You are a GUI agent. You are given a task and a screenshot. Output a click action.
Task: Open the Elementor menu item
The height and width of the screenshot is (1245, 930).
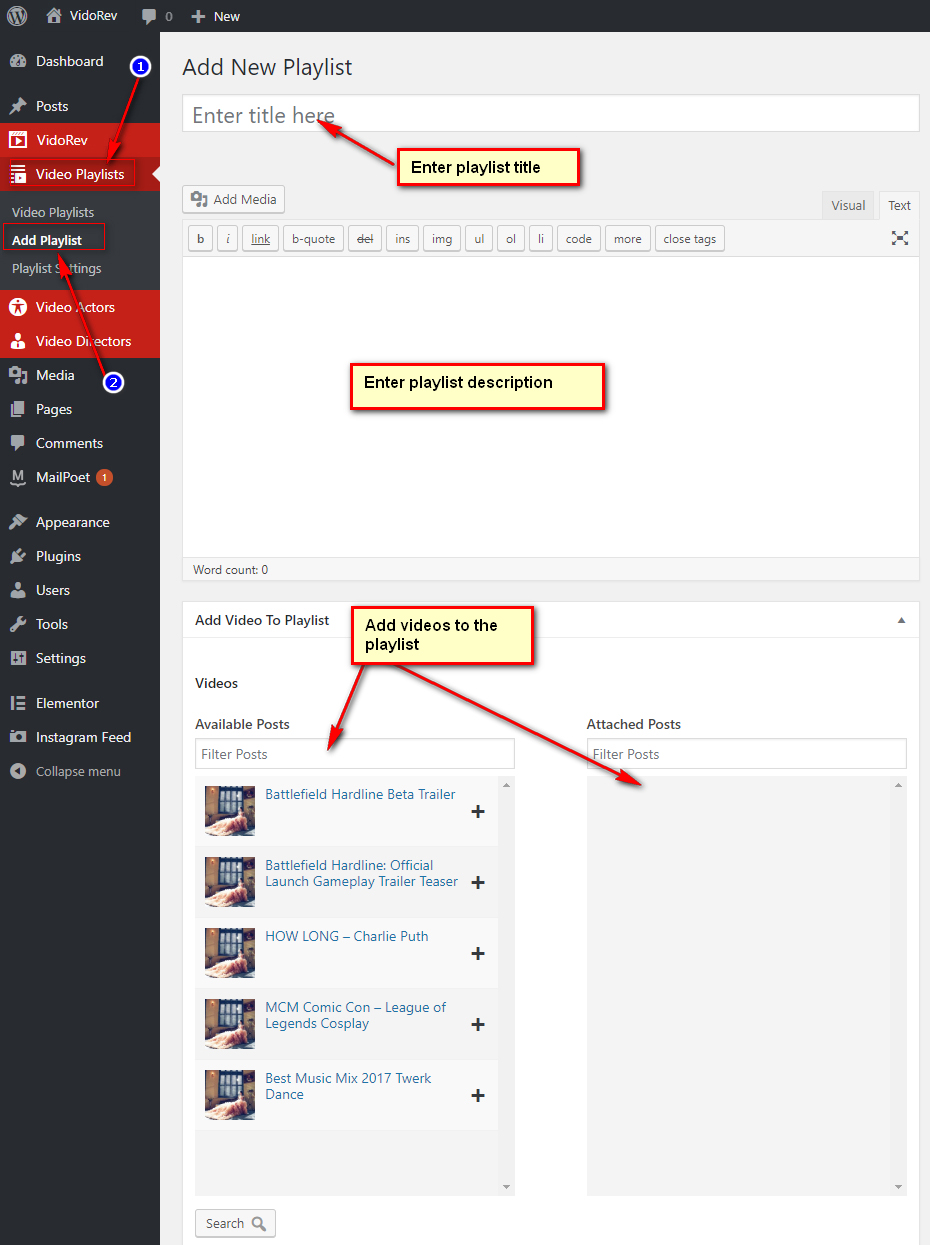pos(67,703)
